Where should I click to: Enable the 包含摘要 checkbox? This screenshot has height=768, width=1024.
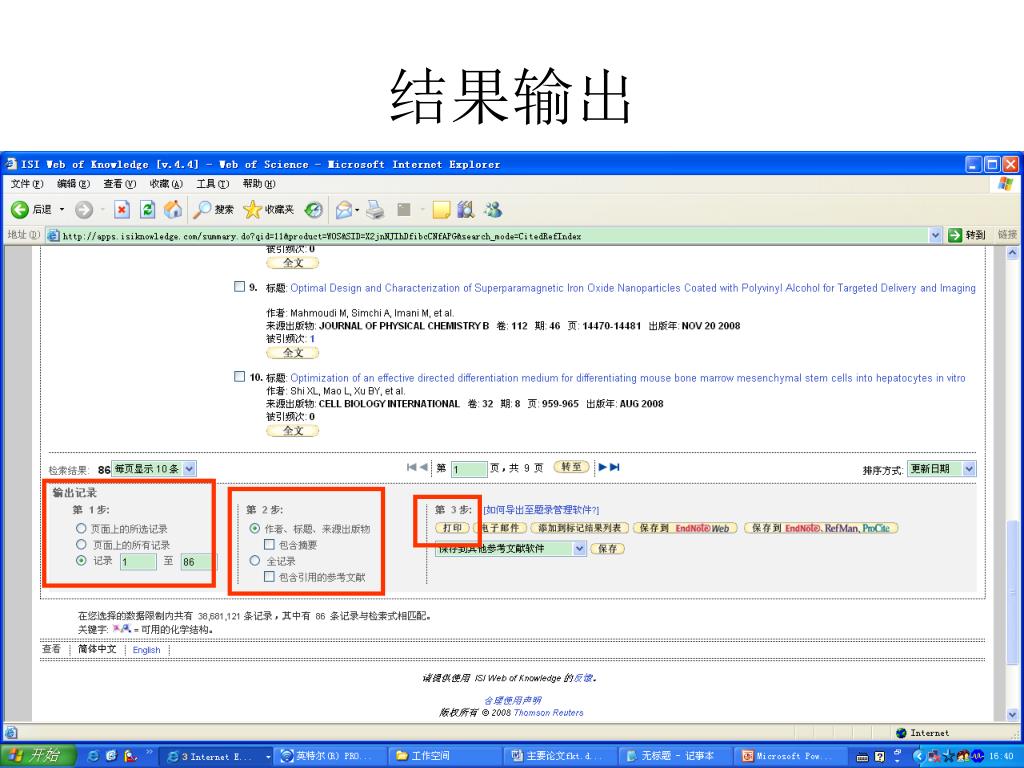click(269, 544)
